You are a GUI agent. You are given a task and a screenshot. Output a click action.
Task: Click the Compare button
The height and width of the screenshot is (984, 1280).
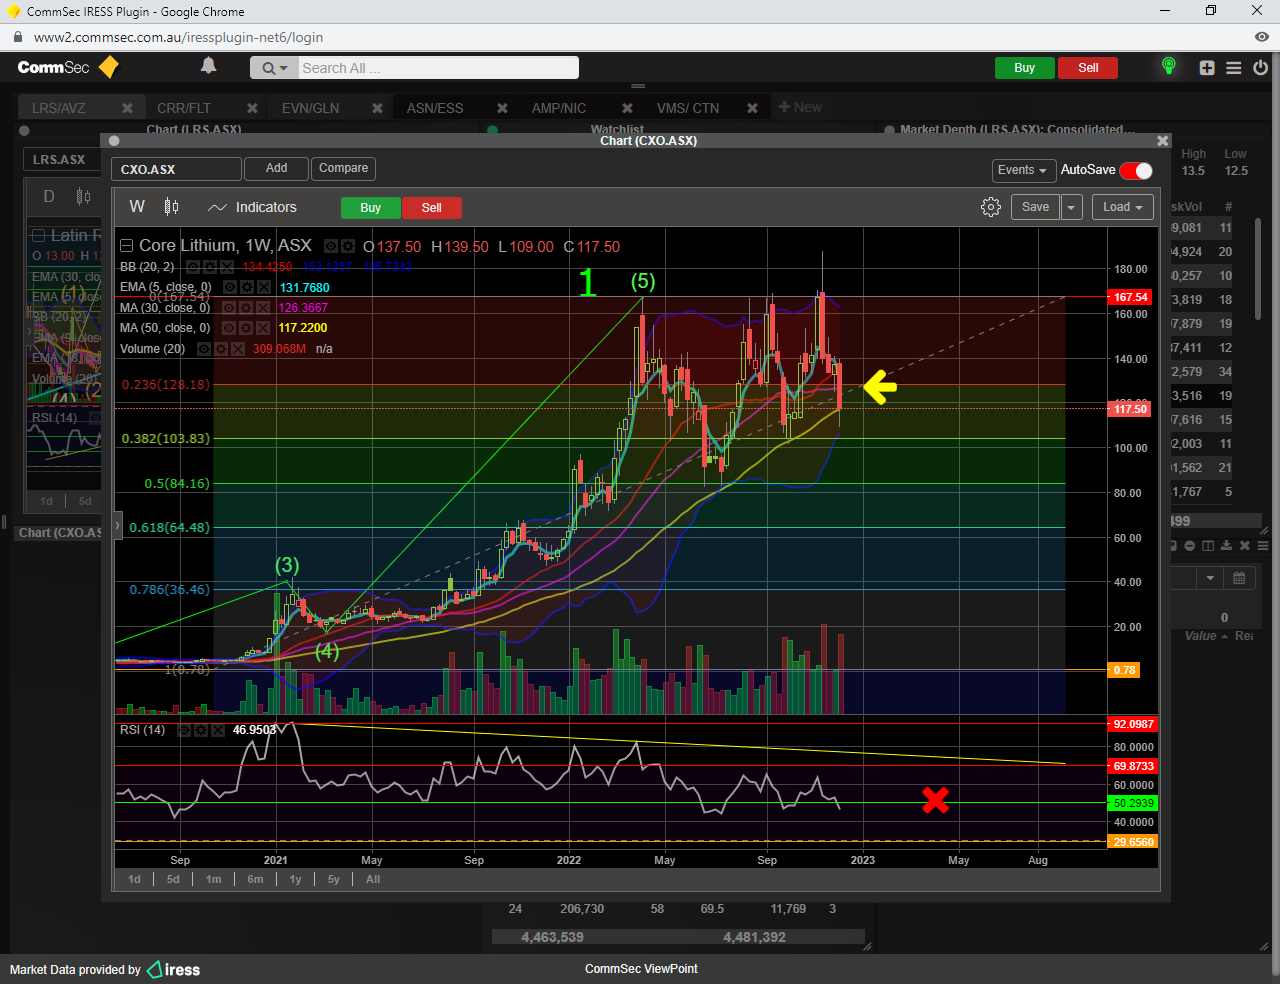coord(344,169)
